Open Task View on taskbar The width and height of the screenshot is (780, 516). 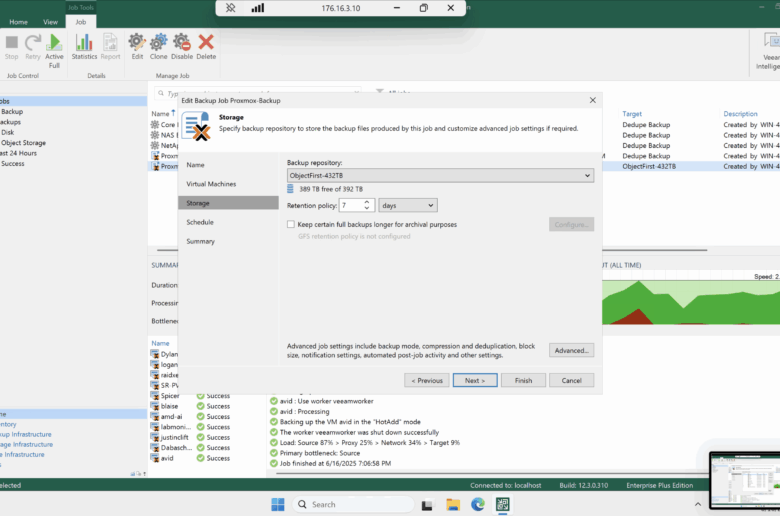427,505
